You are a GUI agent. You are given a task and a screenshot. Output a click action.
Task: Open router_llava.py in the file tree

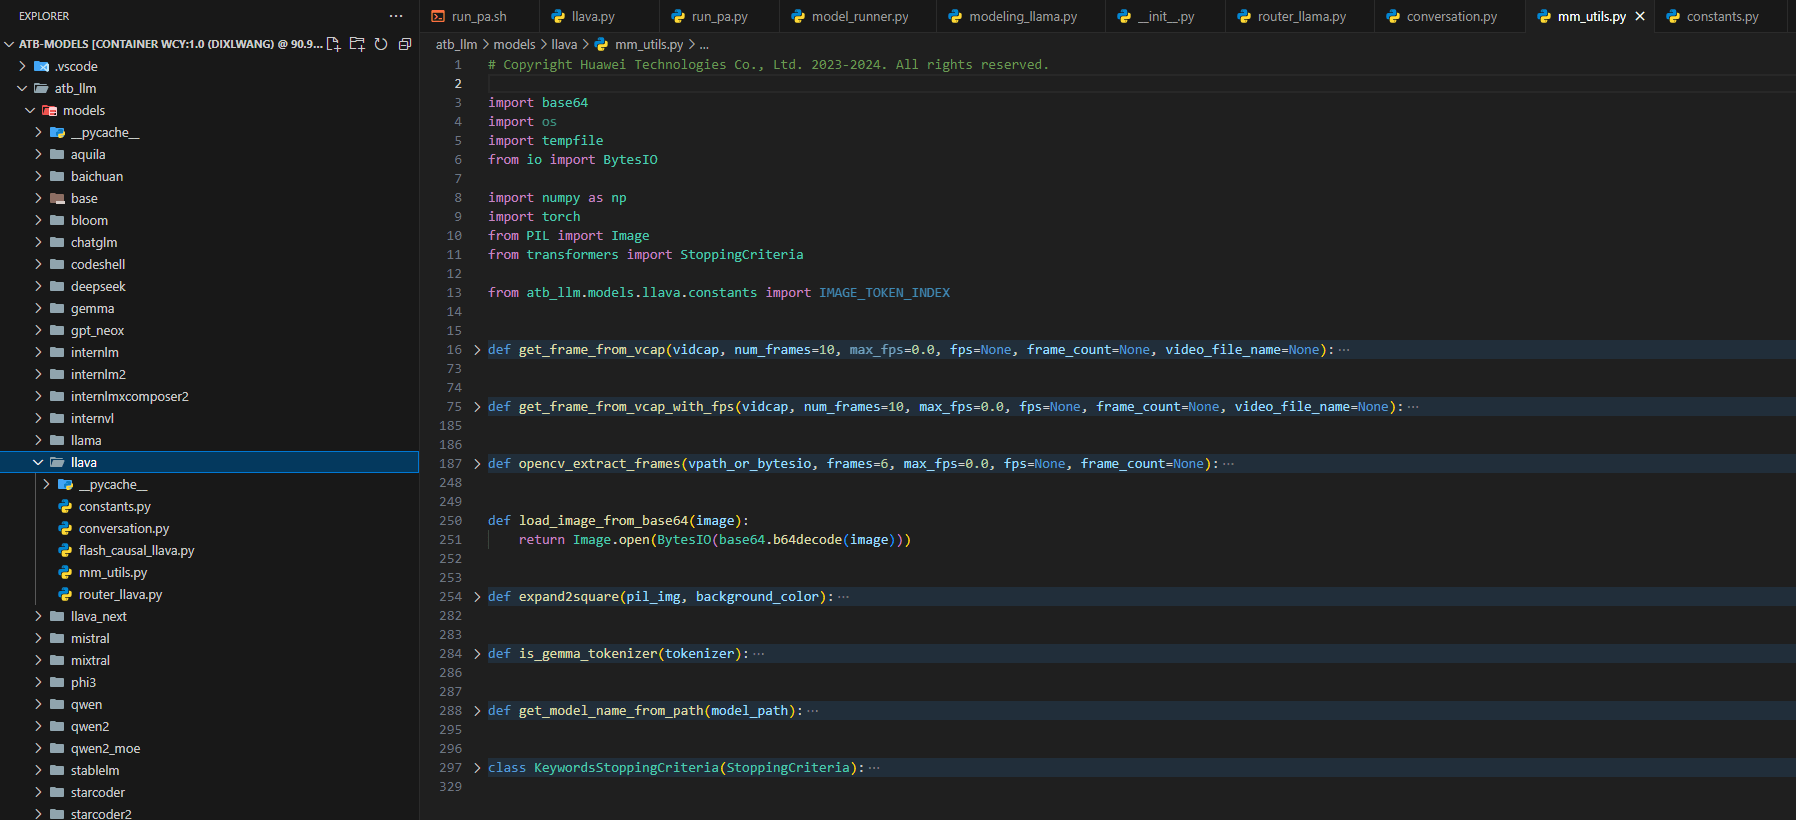tap(120, 594)
